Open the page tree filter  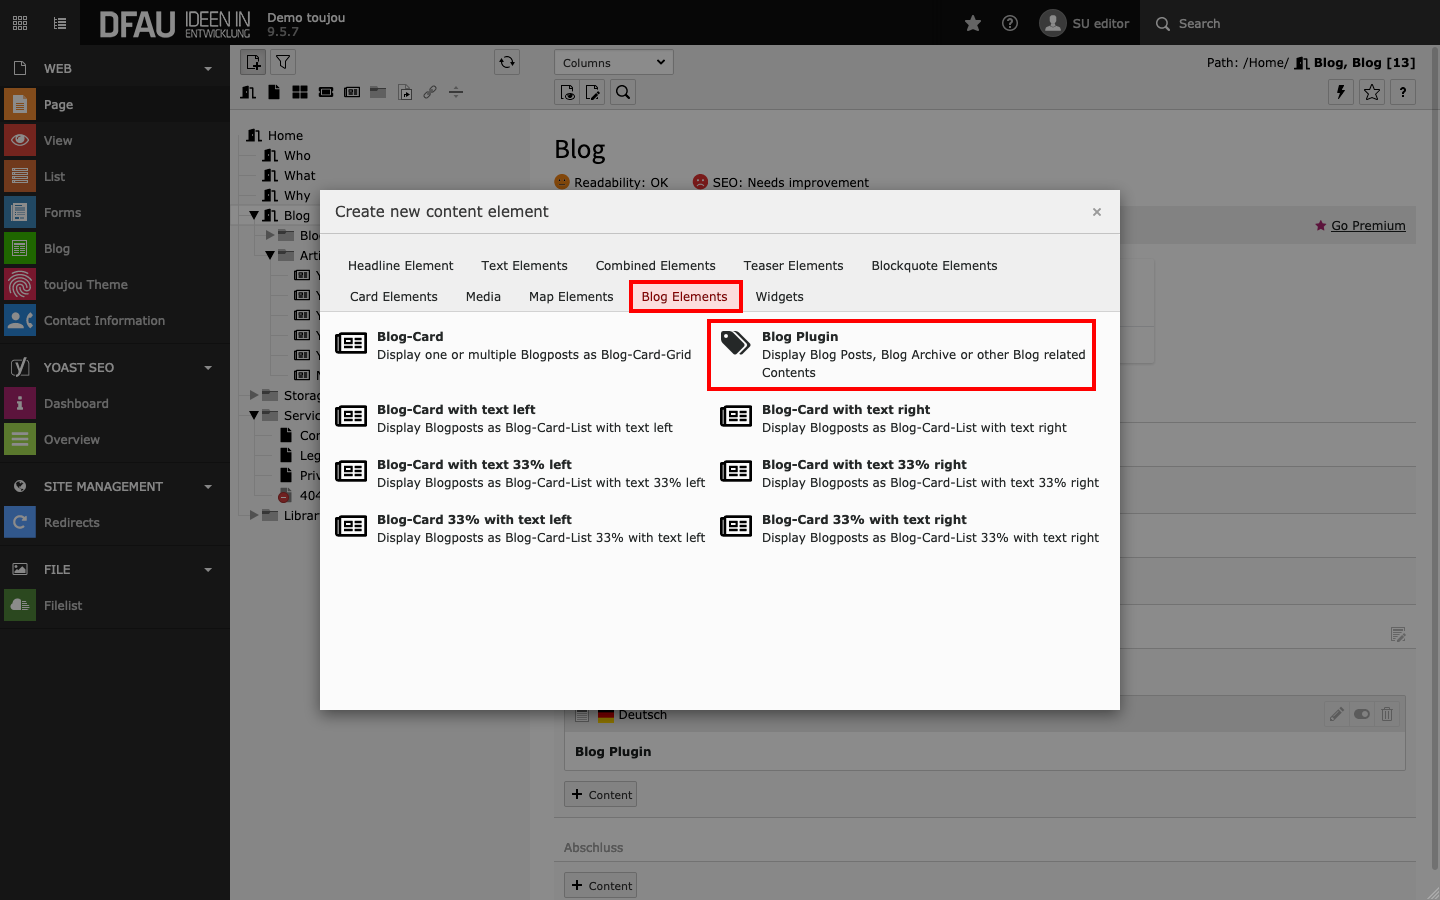(x=283, y=62)
